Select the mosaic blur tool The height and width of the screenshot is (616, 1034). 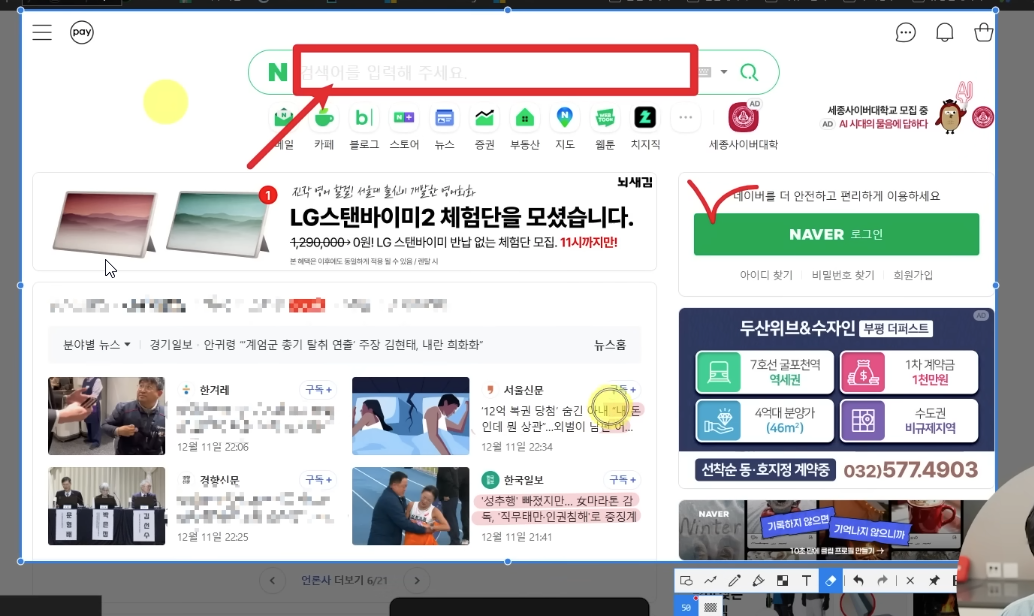[x=782, y=580]
